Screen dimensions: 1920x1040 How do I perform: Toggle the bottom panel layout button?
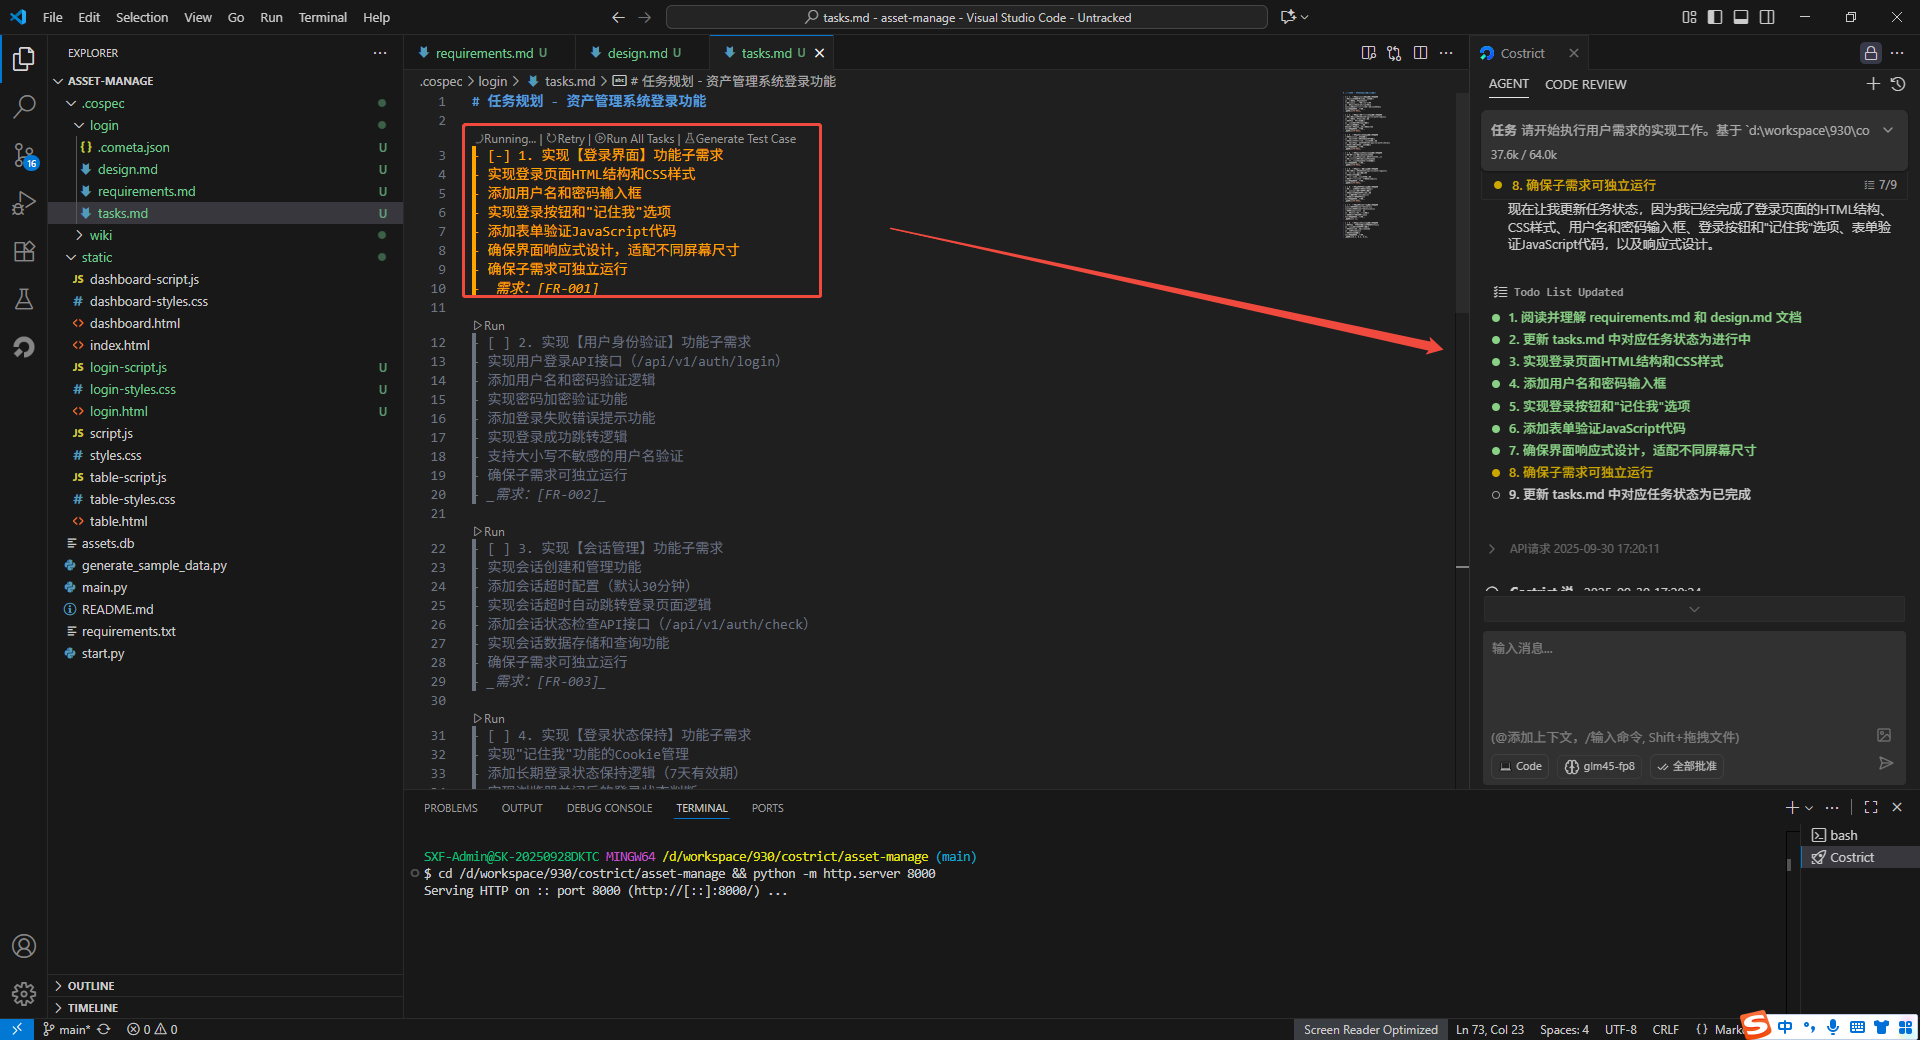(1741, 17)
